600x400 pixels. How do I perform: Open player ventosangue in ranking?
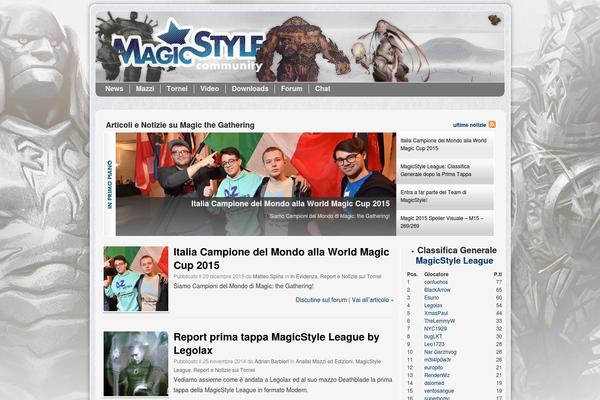point(439,391)
